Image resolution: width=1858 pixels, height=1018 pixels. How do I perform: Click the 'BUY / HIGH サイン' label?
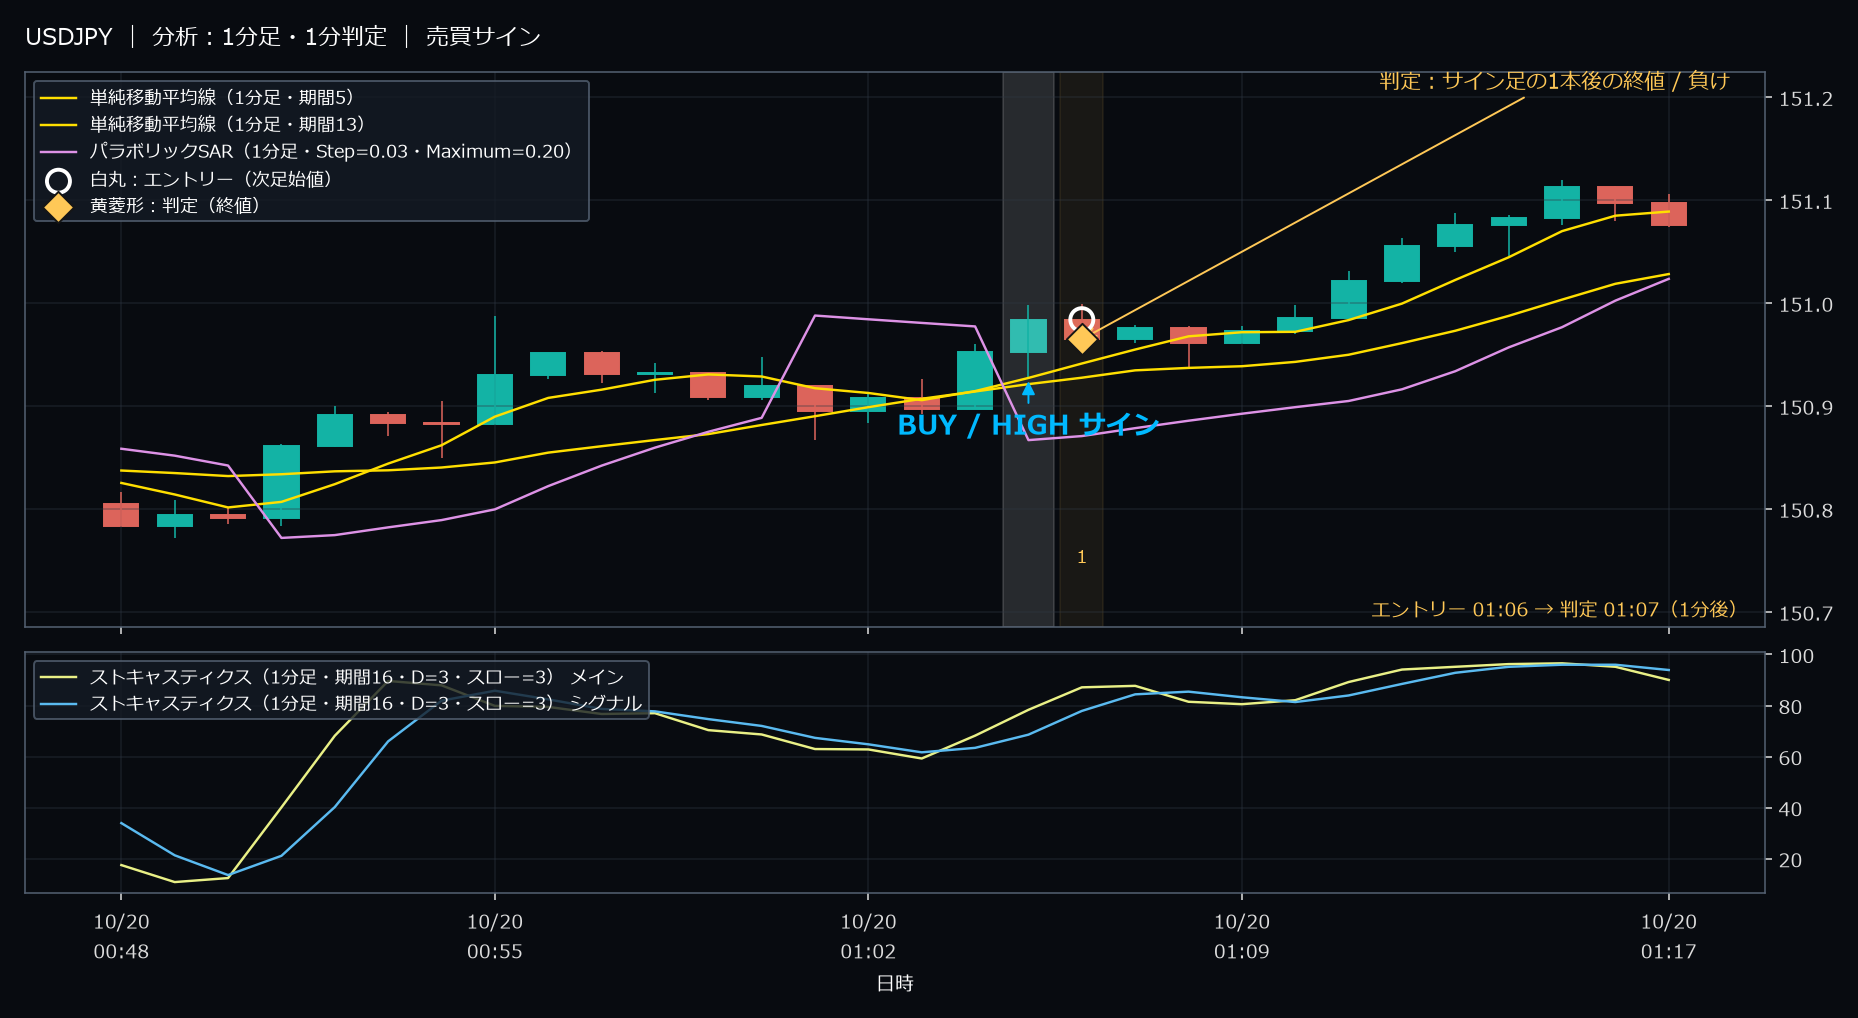(1028, 425)
